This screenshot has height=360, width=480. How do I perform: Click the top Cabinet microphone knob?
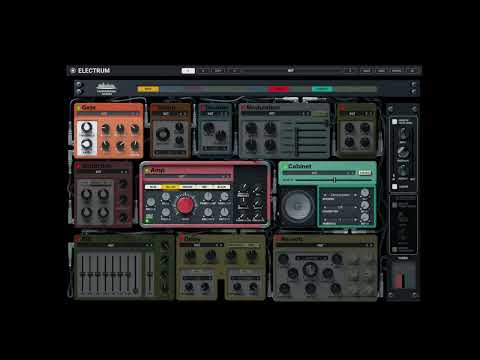pyautogui.click(x=365, y=193)
